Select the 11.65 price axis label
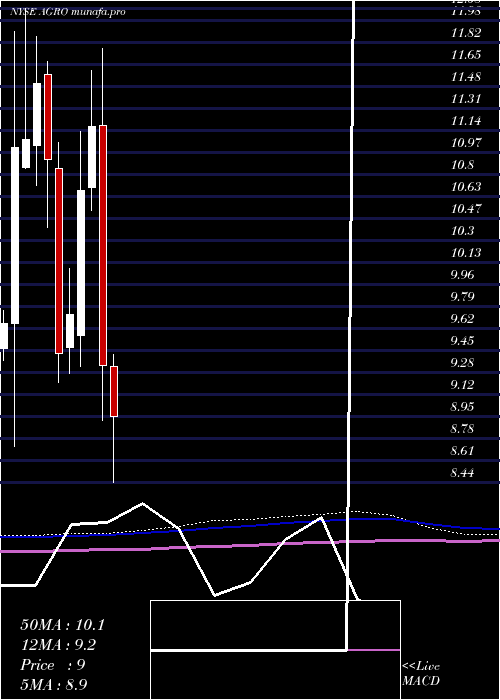This screenshot has width=500, height=700. click(x=466, y=55)
